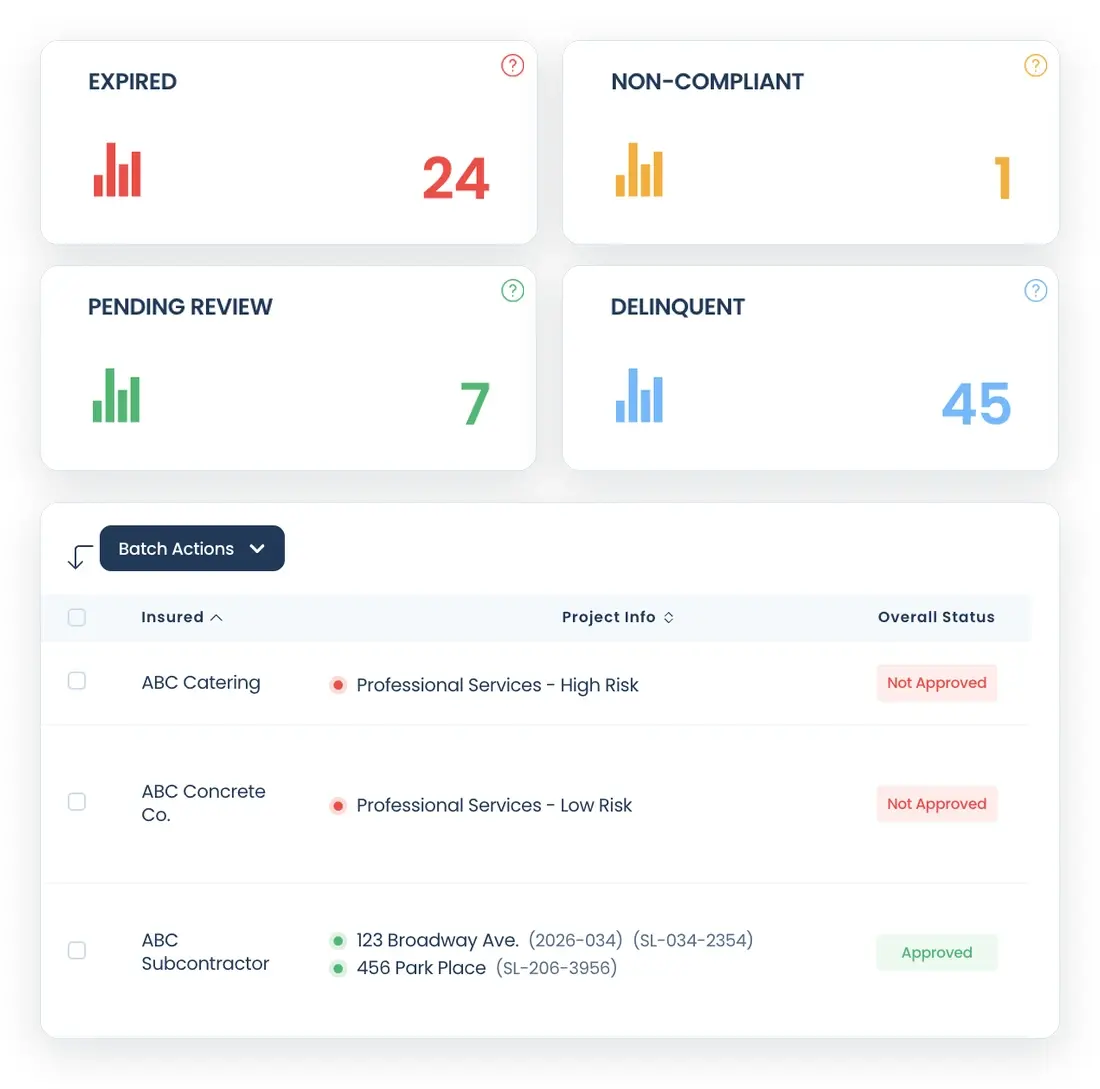The image size is (1100, 1089).
Task: Click project code (SL-206-3956)
Action: (x=556, y=968)
